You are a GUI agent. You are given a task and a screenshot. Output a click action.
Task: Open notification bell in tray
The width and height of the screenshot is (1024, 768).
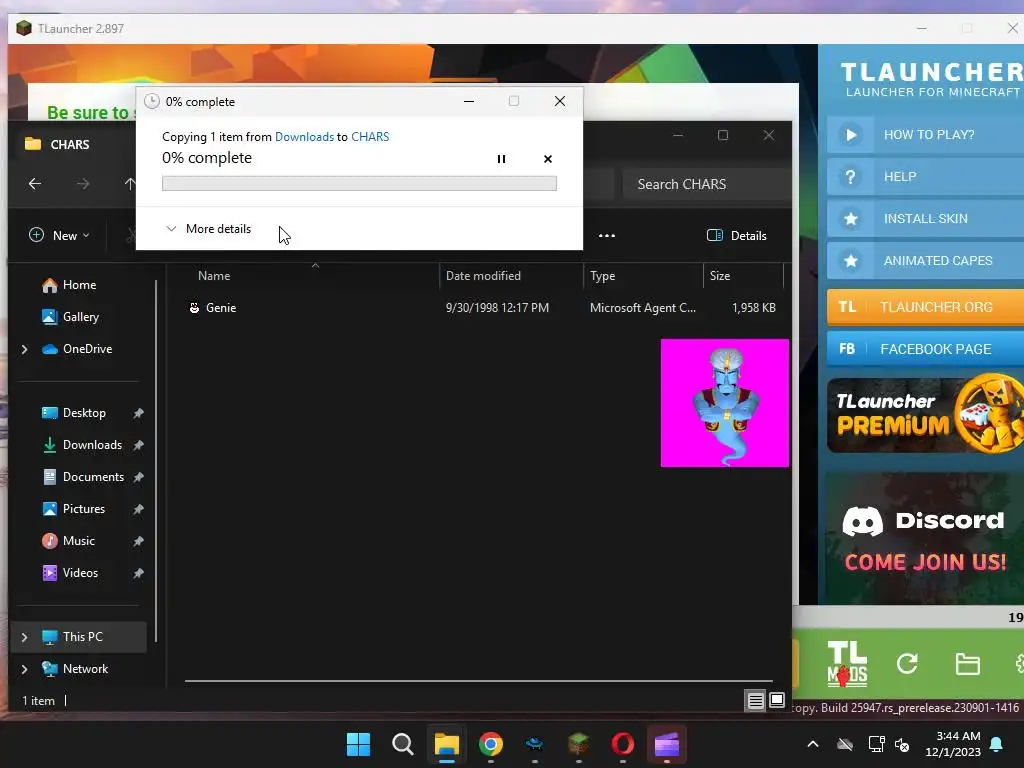pyautogui.click(x=997, y=744)
